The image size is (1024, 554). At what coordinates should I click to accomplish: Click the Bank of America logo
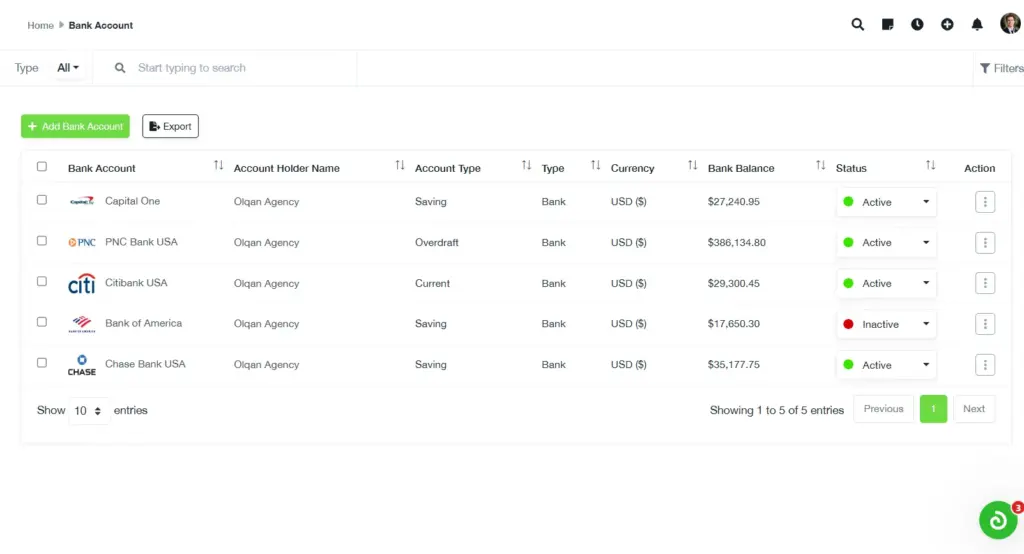82,324
